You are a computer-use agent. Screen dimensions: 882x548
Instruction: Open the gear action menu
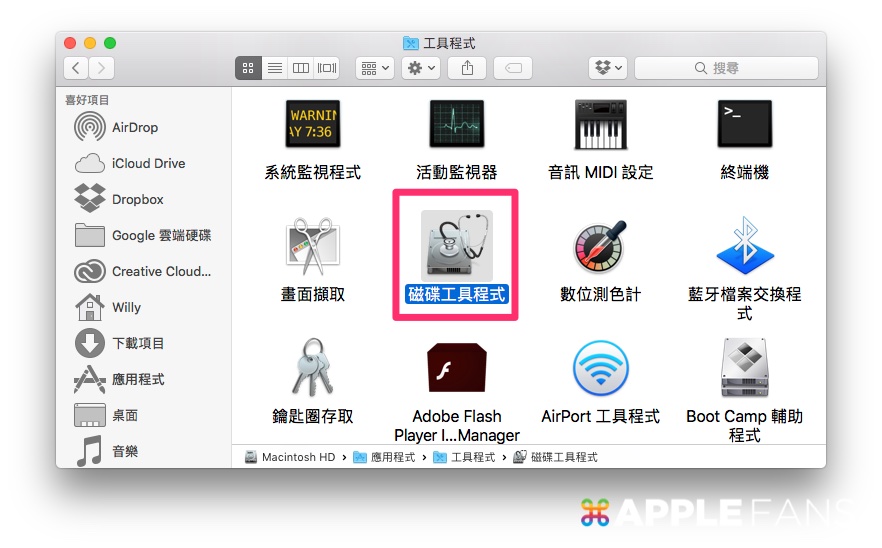point(421,68)
